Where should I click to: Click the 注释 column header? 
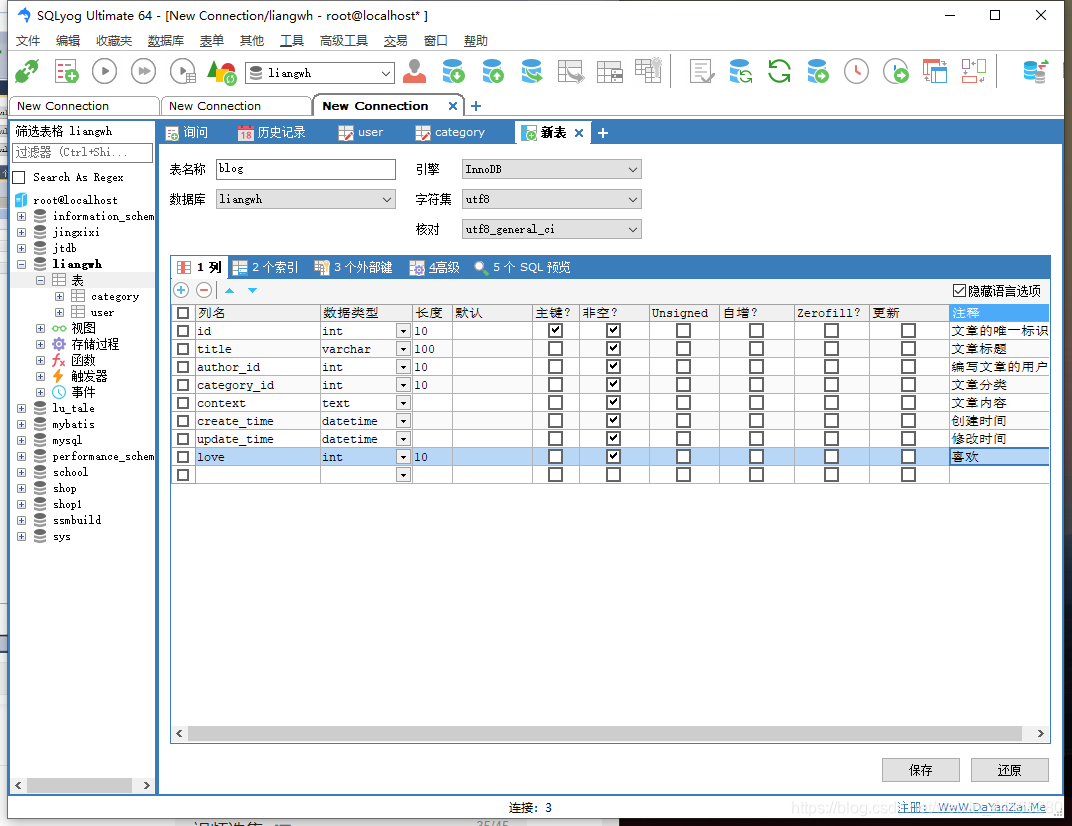pyautogui.click(x=999, y=313)
